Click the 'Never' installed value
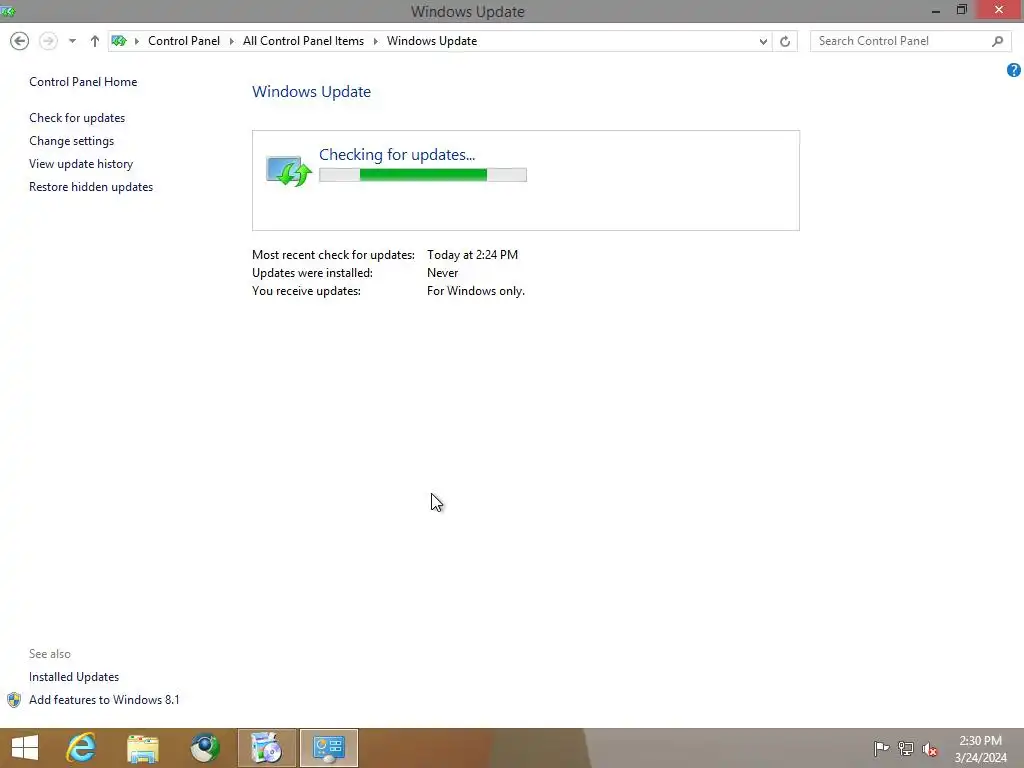This screenshot has width=1024, height=768. click(442, 273)
